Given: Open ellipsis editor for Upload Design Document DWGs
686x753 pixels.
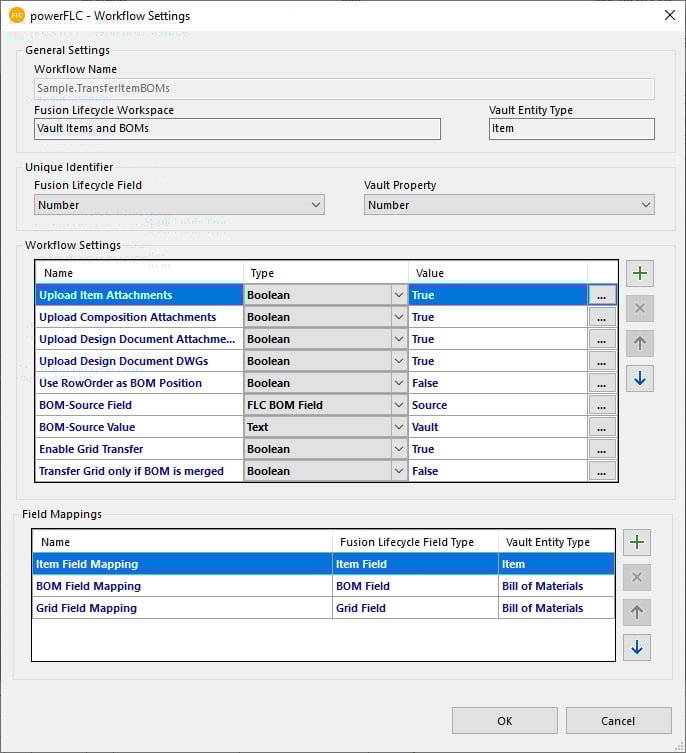Looking at the screenshot, I should pyautogui.click(x=601, y=362).
